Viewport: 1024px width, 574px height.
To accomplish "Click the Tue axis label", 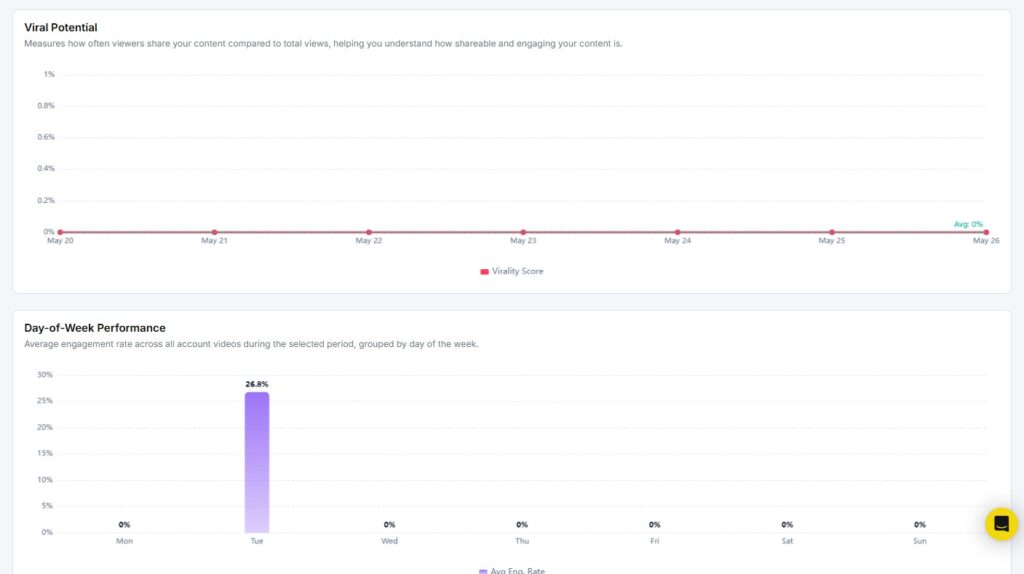I will [257, 541].
